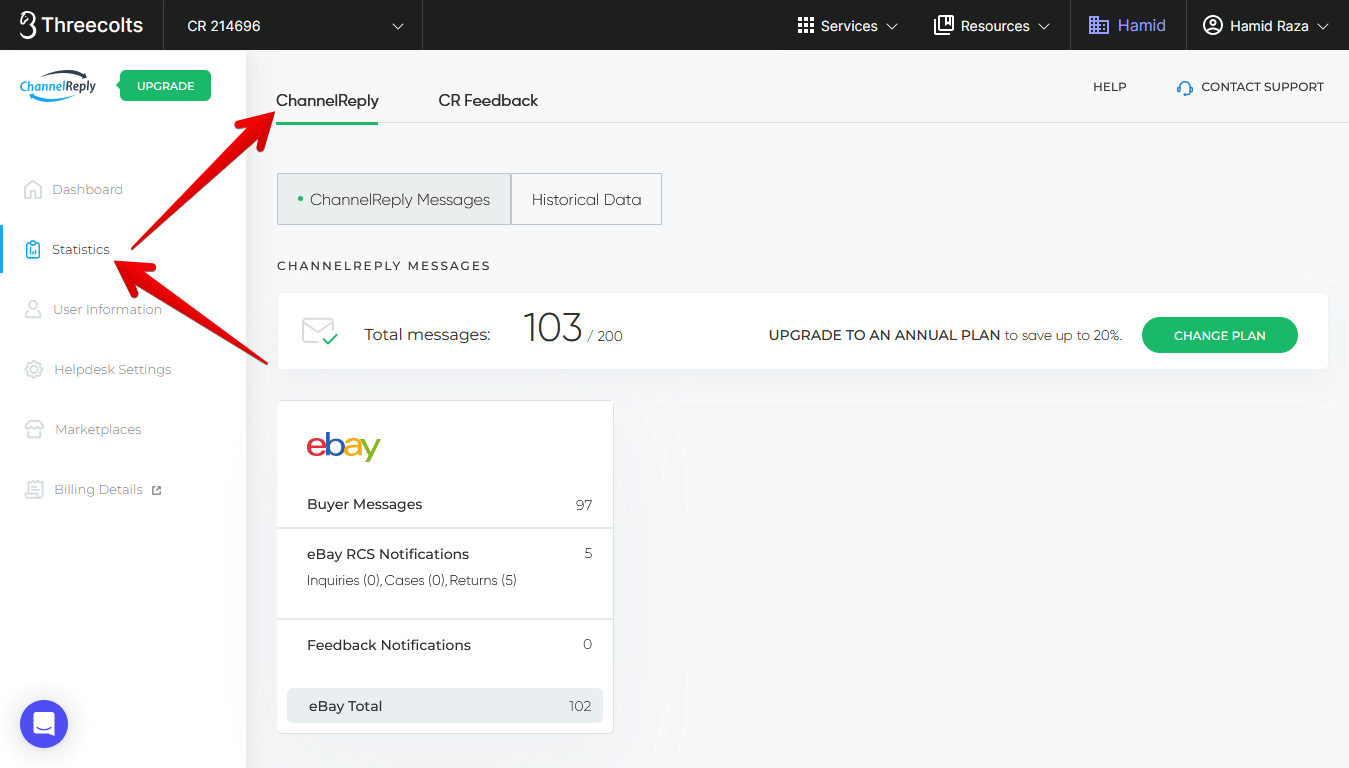This screenshot has width=1349, height=768.
Task: Select Statistics in the sidebar
Action: 81,249
